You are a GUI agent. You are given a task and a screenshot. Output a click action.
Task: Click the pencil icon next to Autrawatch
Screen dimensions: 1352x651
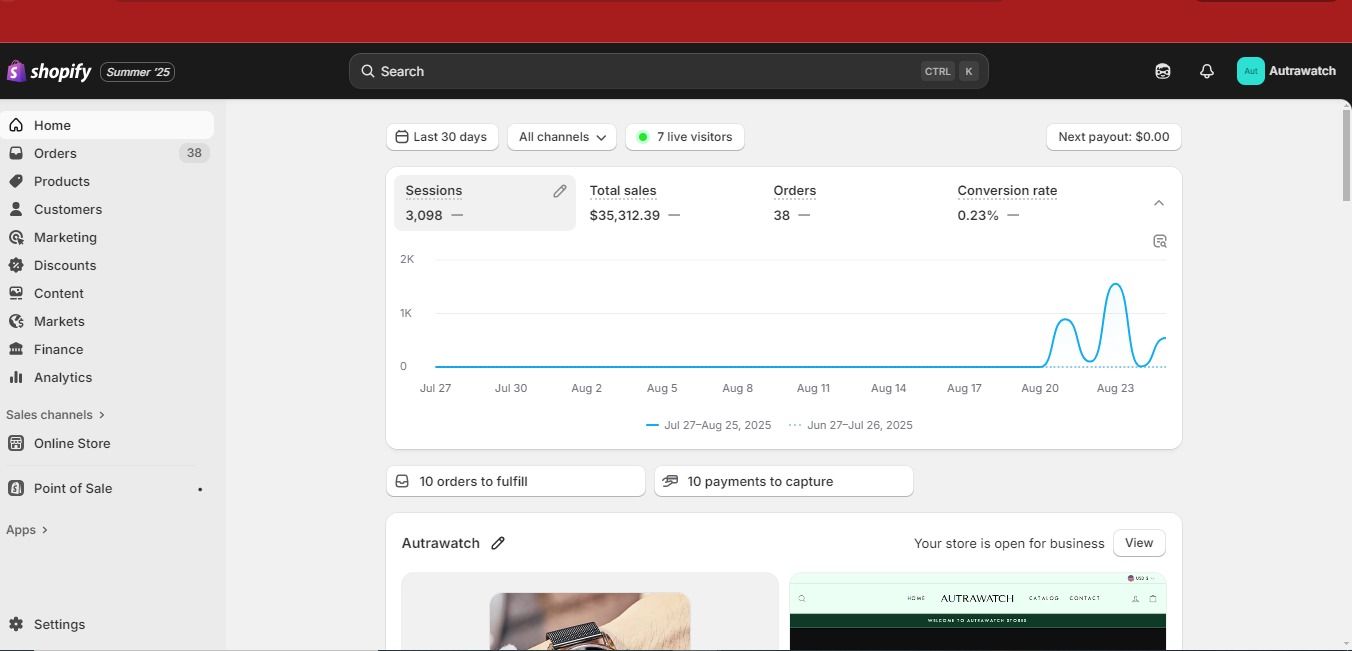pos(498,543)
